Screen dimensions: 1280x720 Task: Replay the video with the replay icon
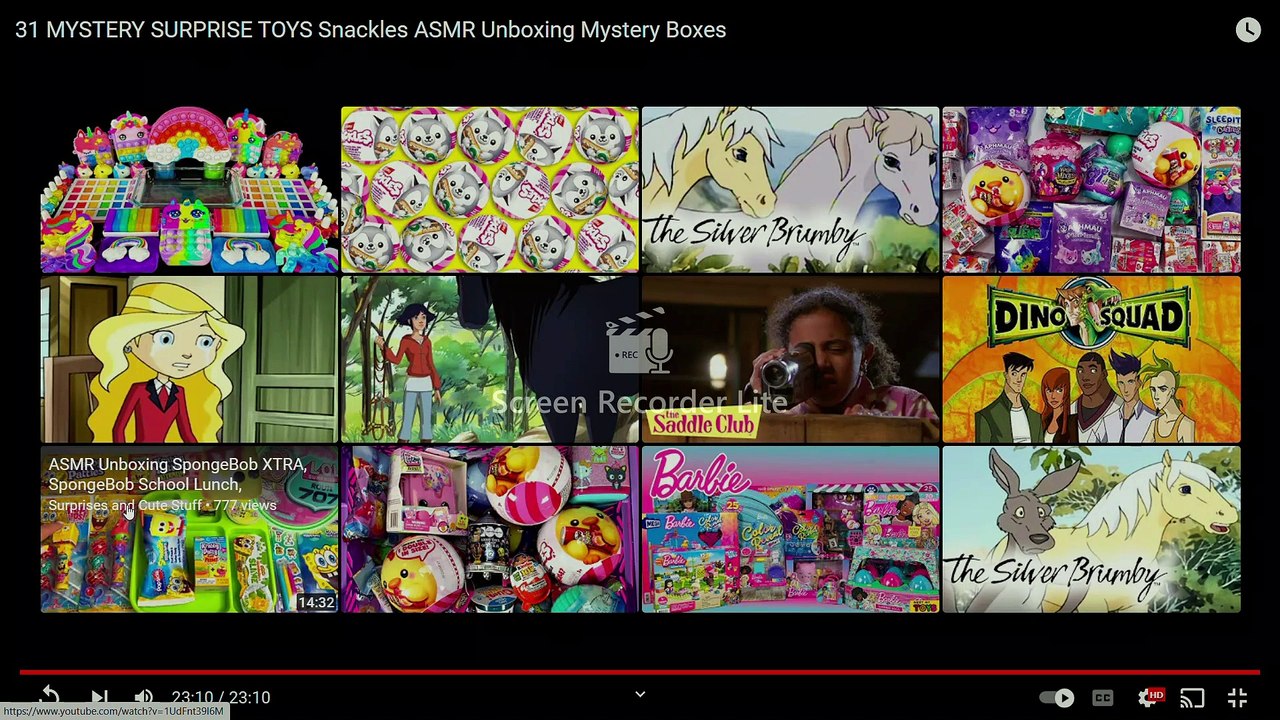[49, 697]
